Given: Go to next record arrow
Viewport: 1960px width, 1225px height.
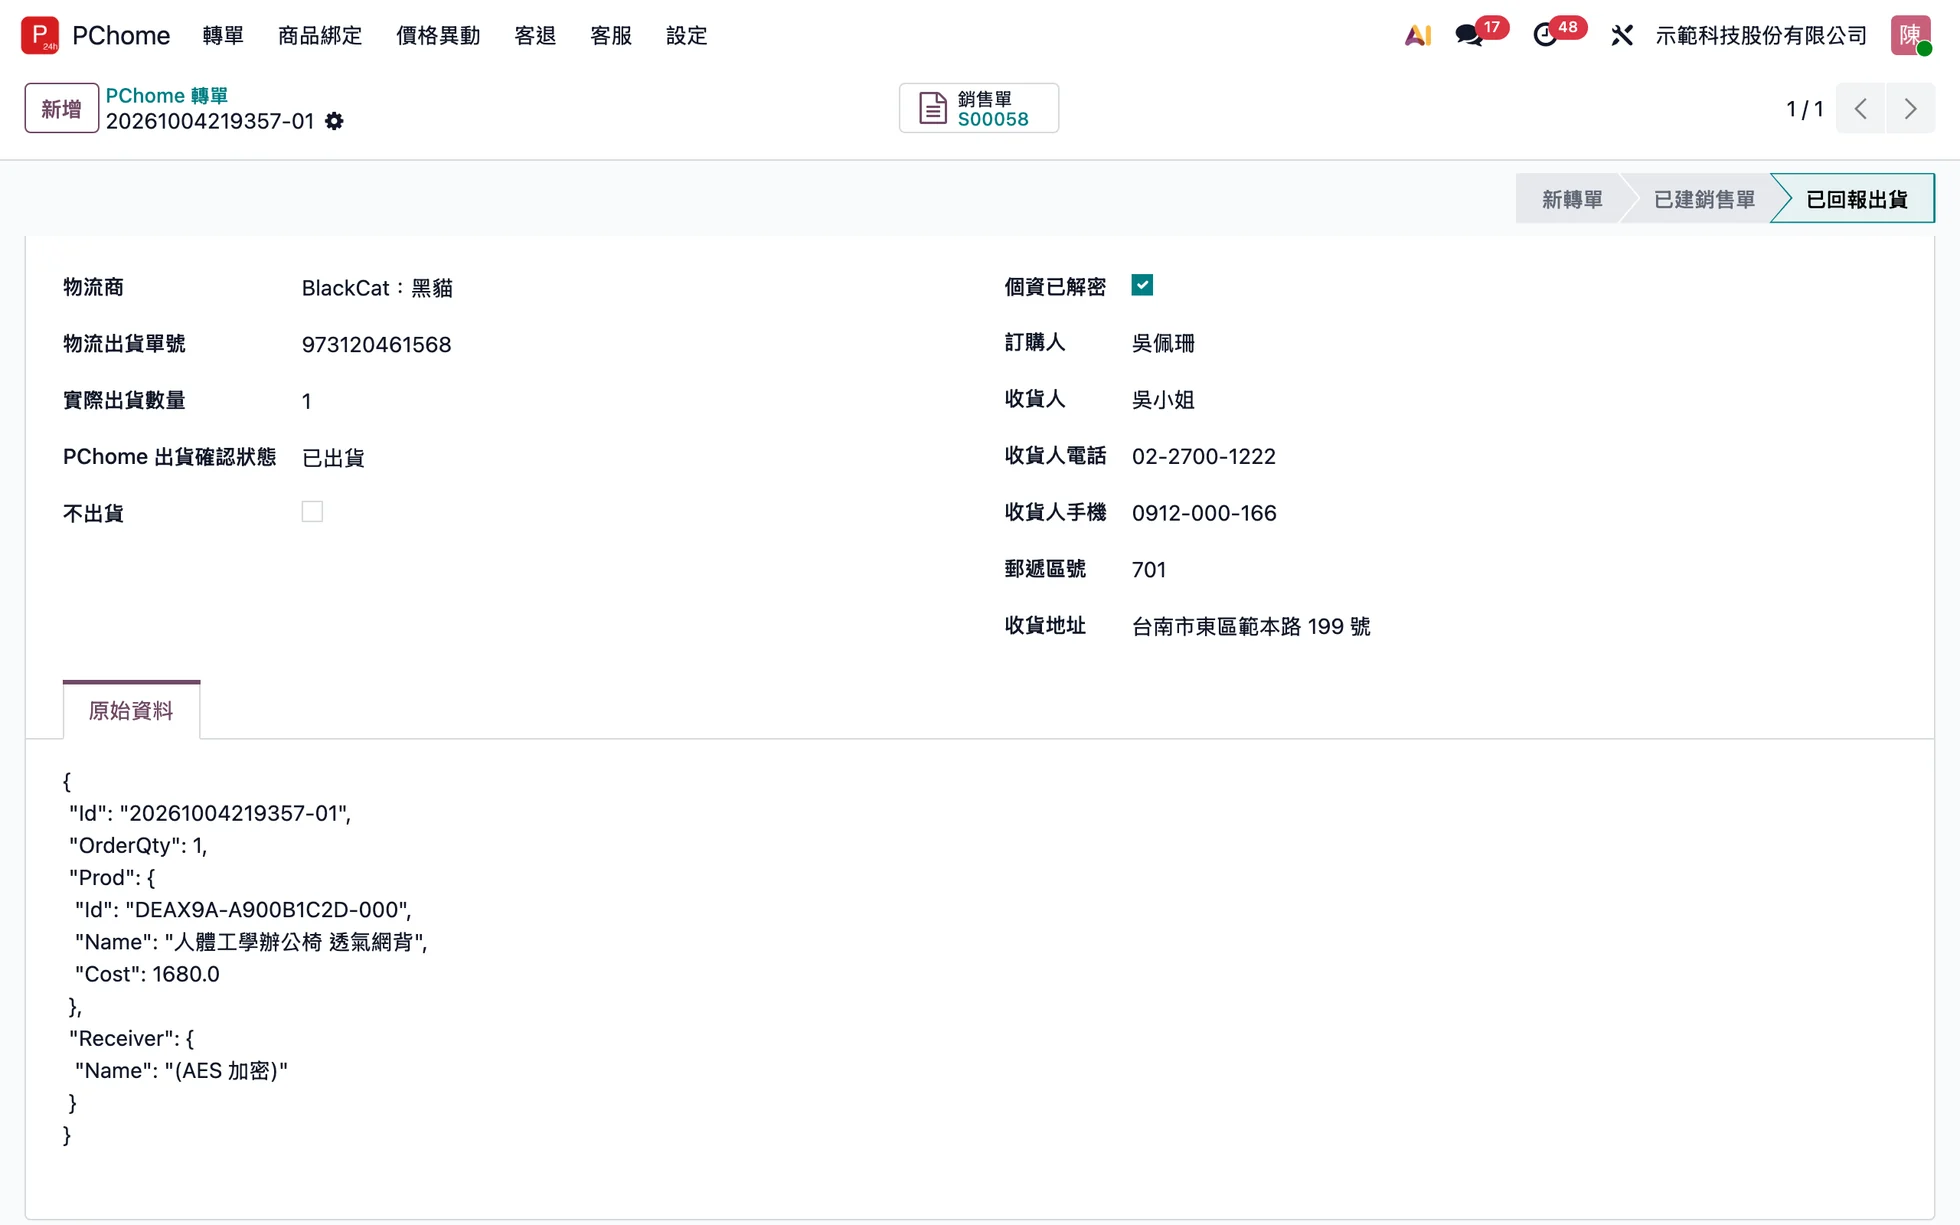Looking at the screenshot, I should click(x=1911, y=108).
